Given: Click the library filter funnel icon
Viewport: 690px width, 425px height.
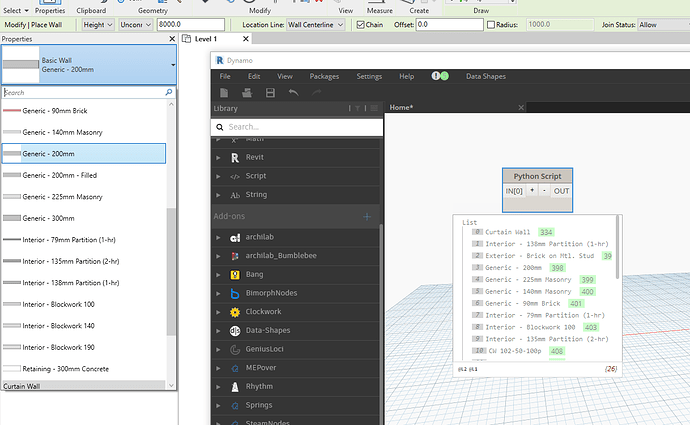Looking at the screenshot, I should pos(357,108).
